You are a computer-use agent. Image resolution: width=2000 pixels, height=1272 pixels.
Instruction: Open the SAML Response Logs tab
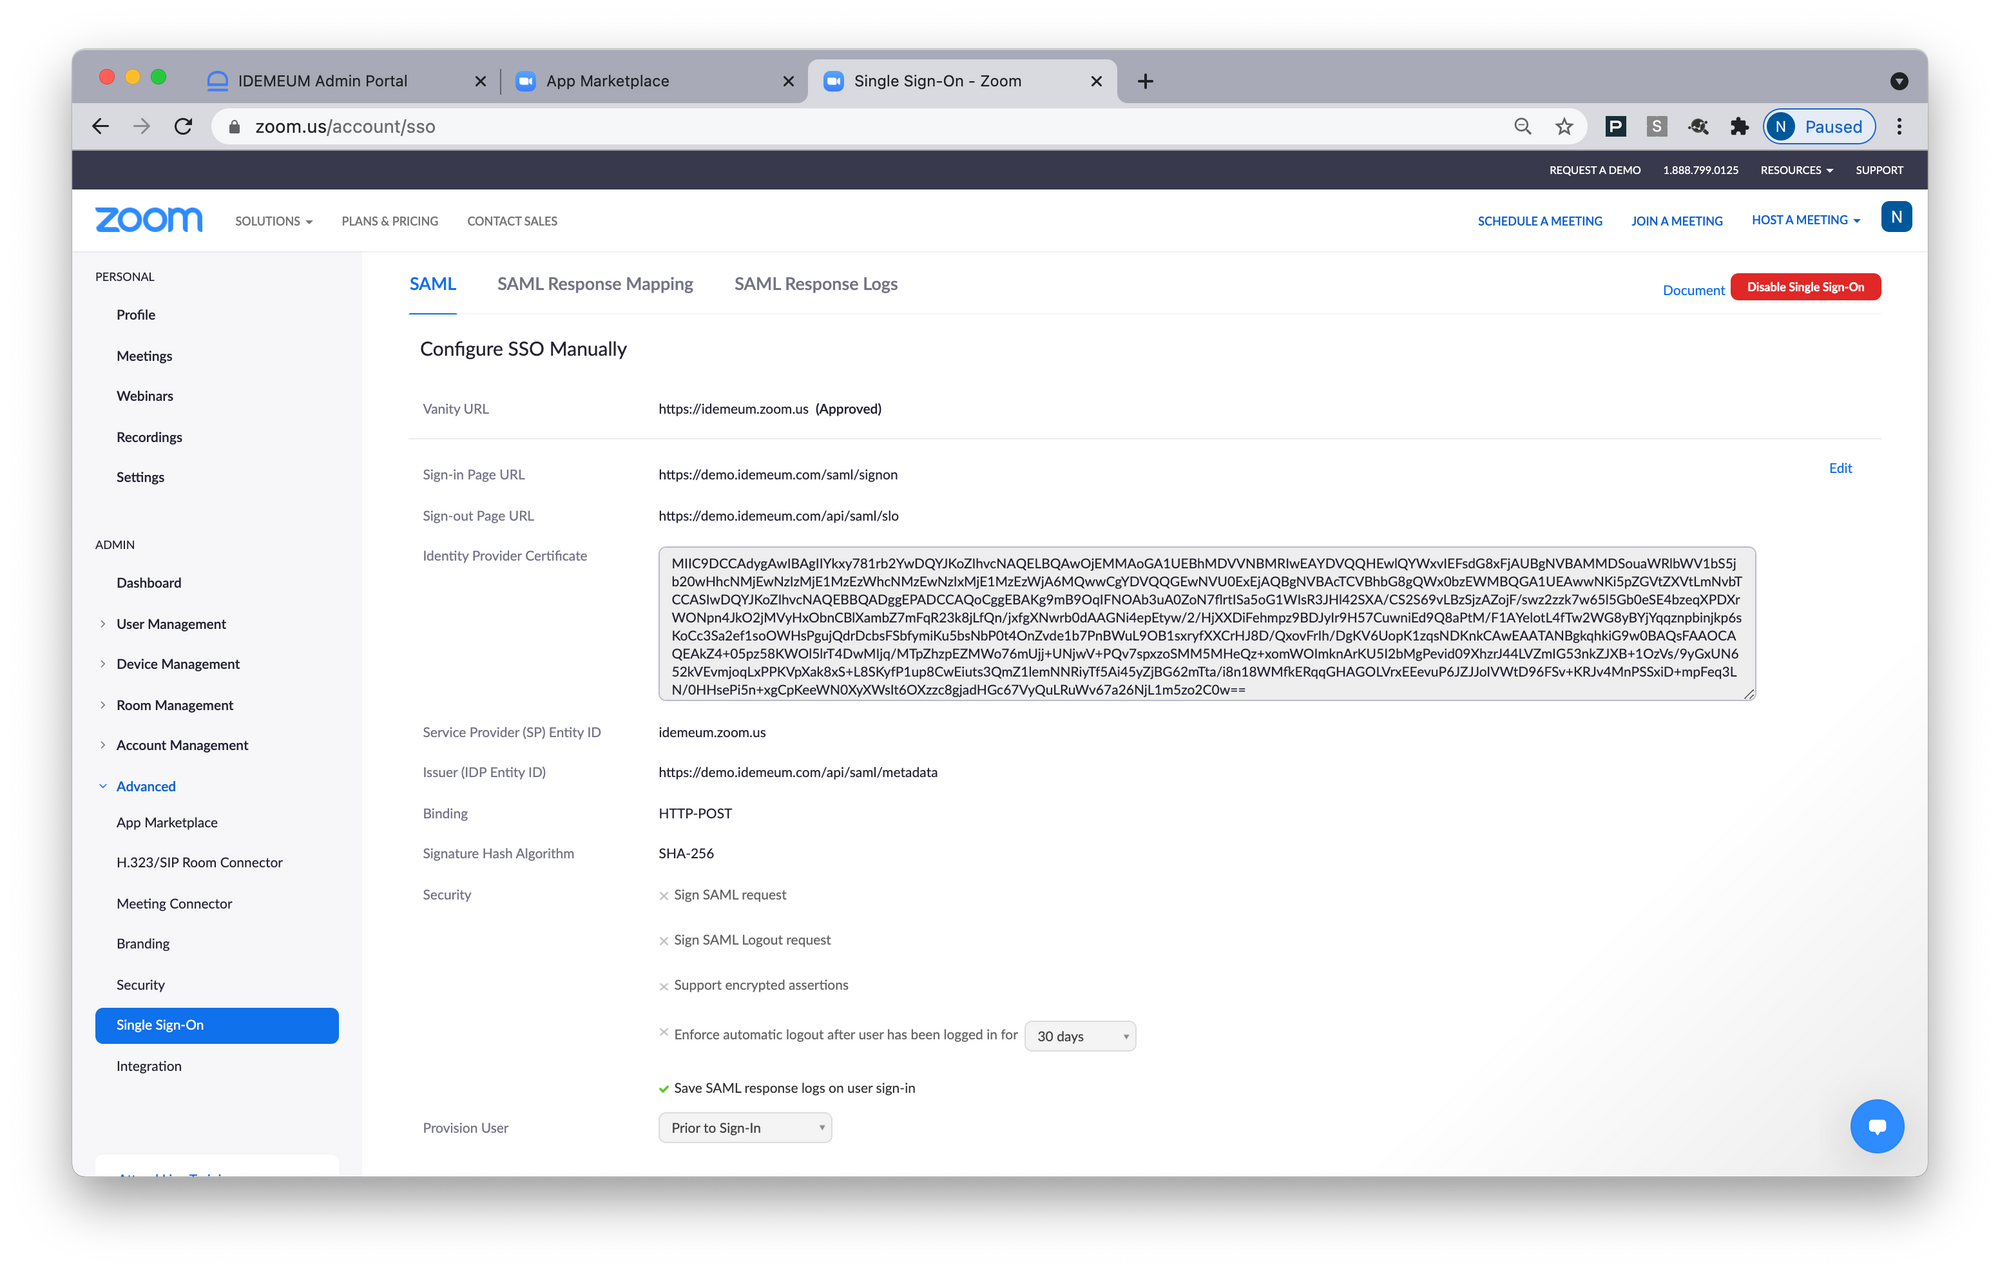(816, 284)
